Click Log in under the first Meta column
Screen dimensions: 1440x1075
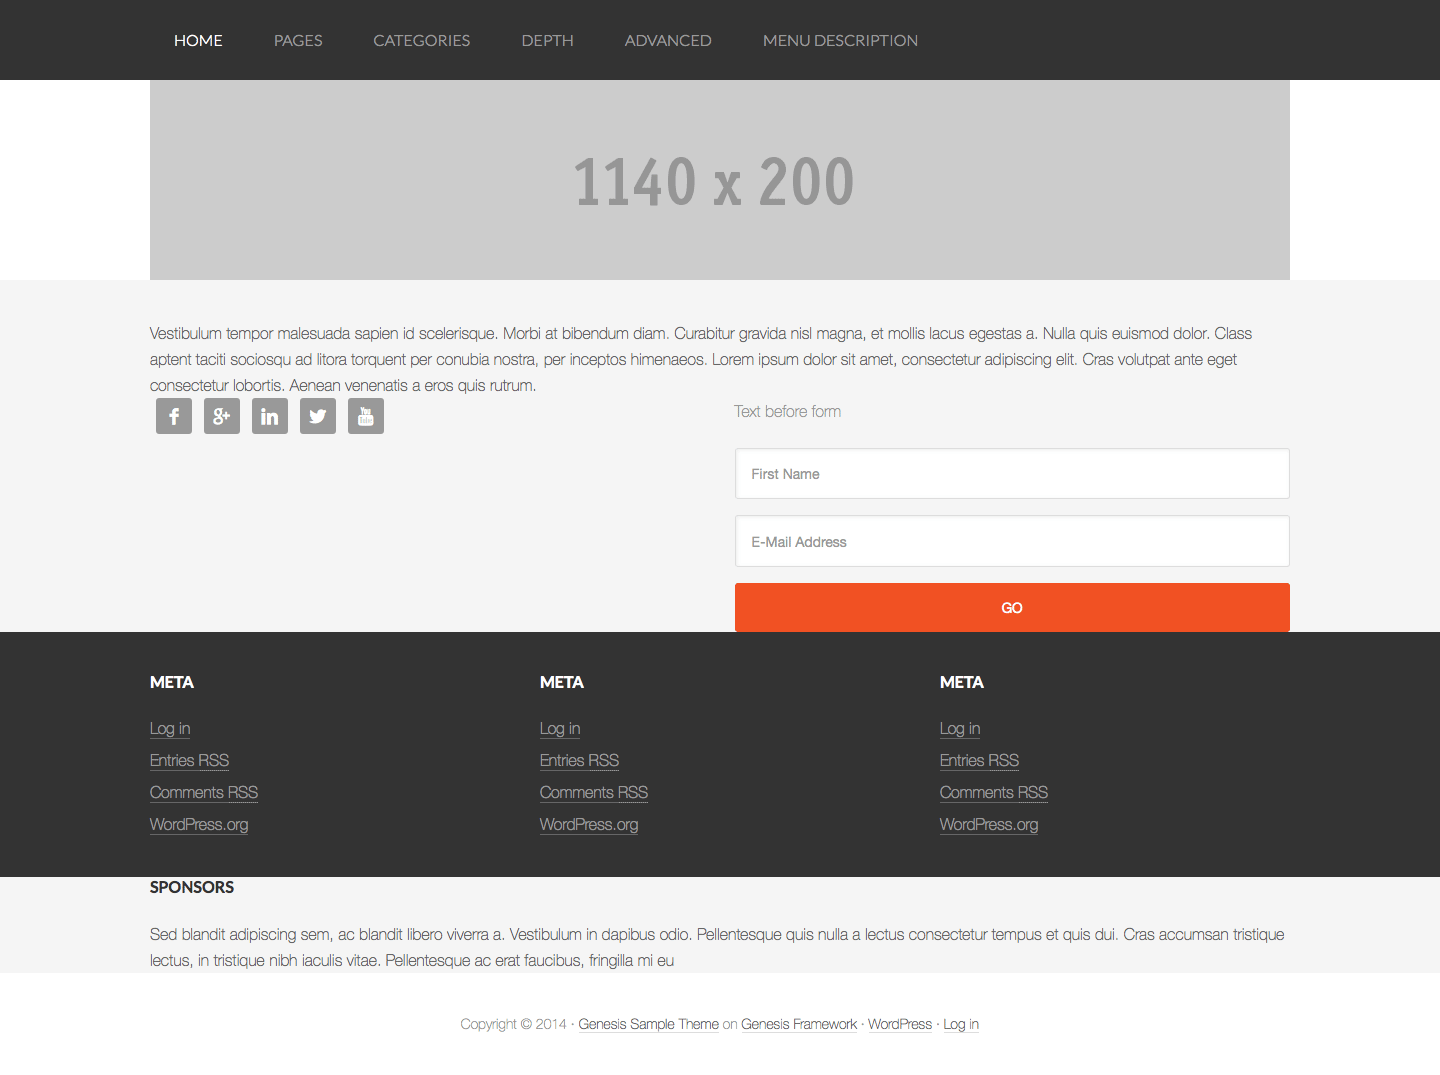(170, 729)
